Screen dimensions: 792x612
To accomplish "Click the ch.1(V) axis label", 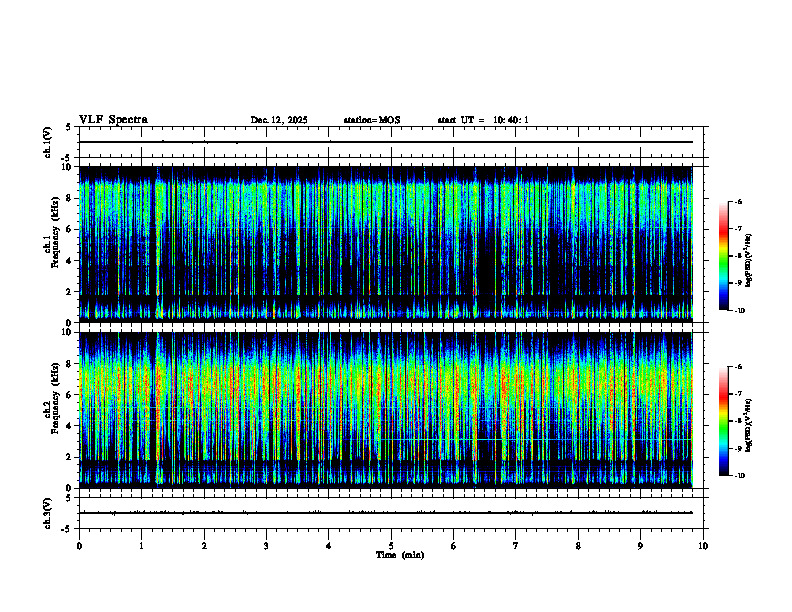I will (47, 142).
